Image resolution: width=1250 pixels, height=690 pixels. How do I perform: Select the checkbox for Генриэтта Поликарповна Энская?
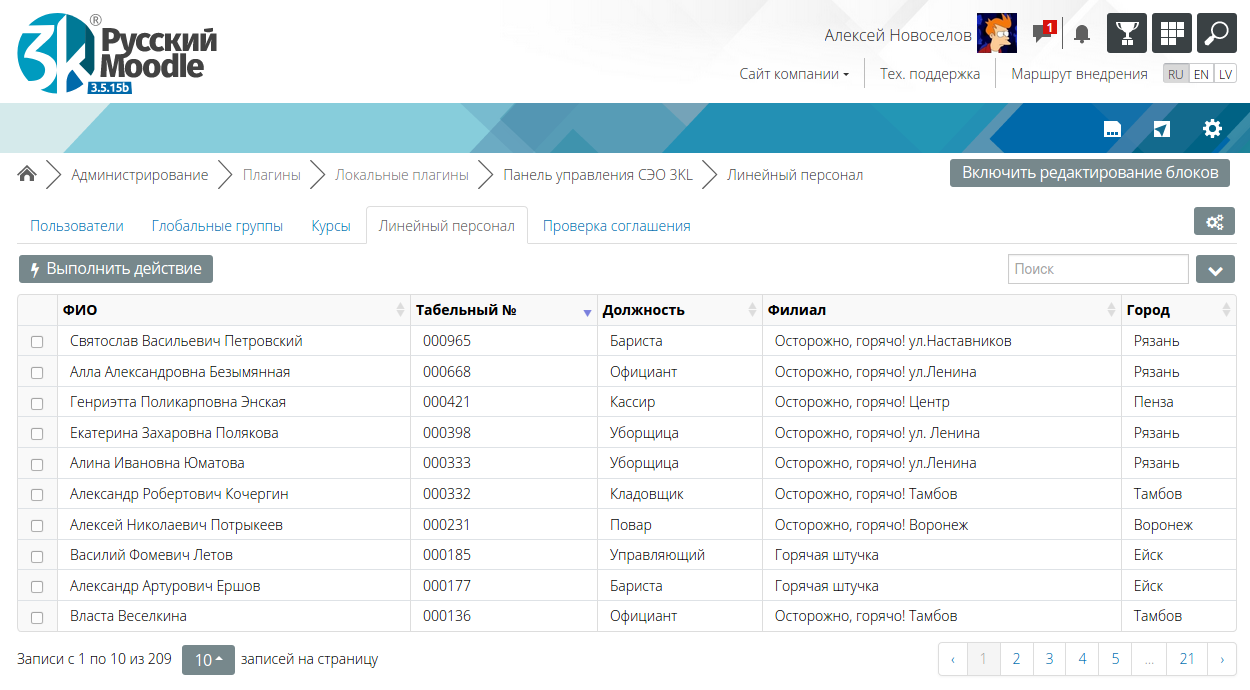(37, 403)
